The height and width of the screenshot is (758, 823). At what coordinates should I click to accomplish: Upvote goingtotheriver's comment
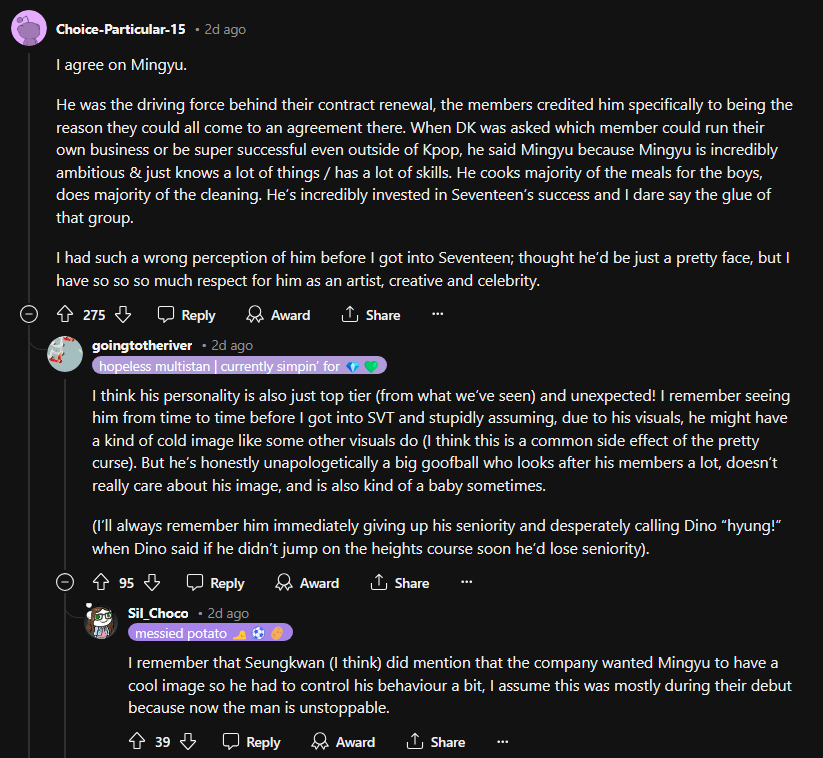click(100, 583)
